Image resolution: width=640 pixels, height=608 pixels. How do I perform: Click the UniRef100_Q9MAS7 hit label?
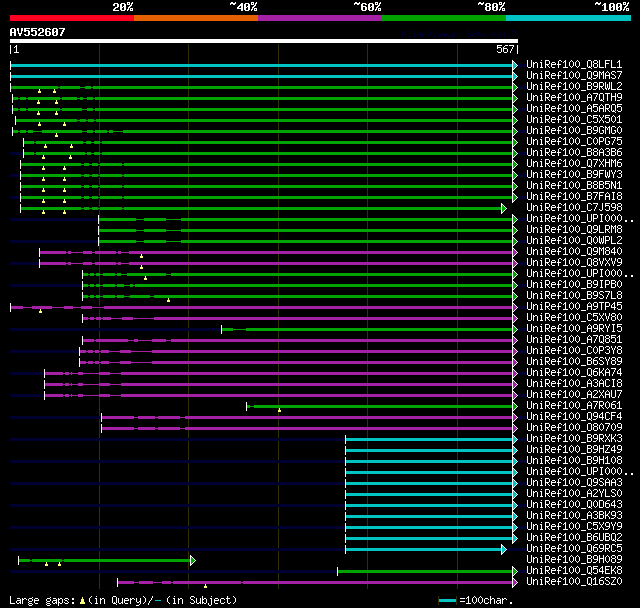tap(576, 75)
